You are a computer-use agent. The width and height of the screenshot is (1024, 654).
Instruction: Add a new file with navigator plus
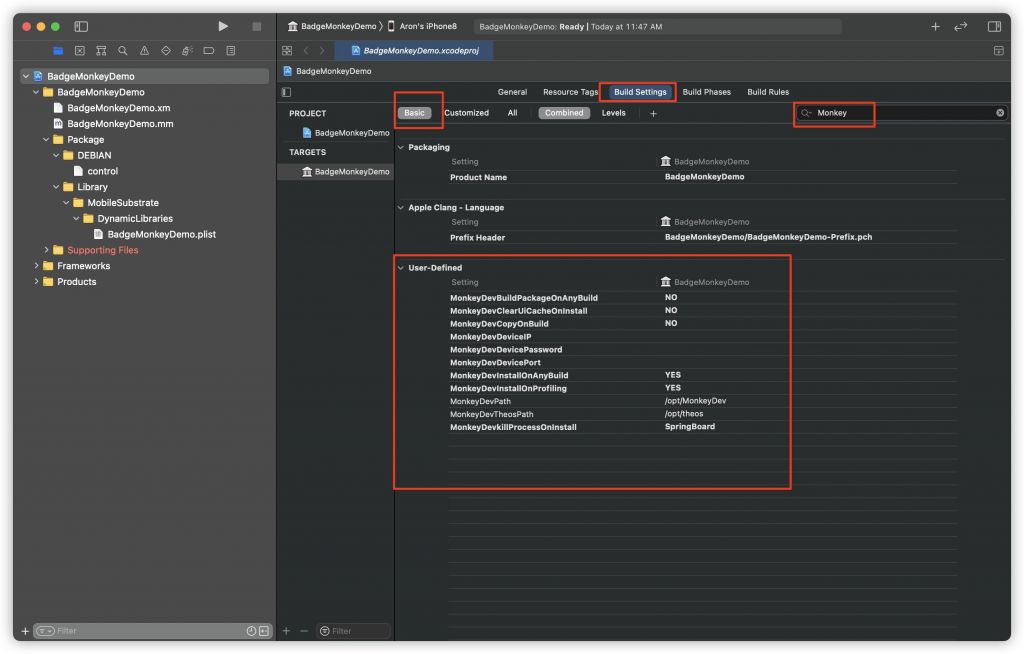click(x=25, y=631)
